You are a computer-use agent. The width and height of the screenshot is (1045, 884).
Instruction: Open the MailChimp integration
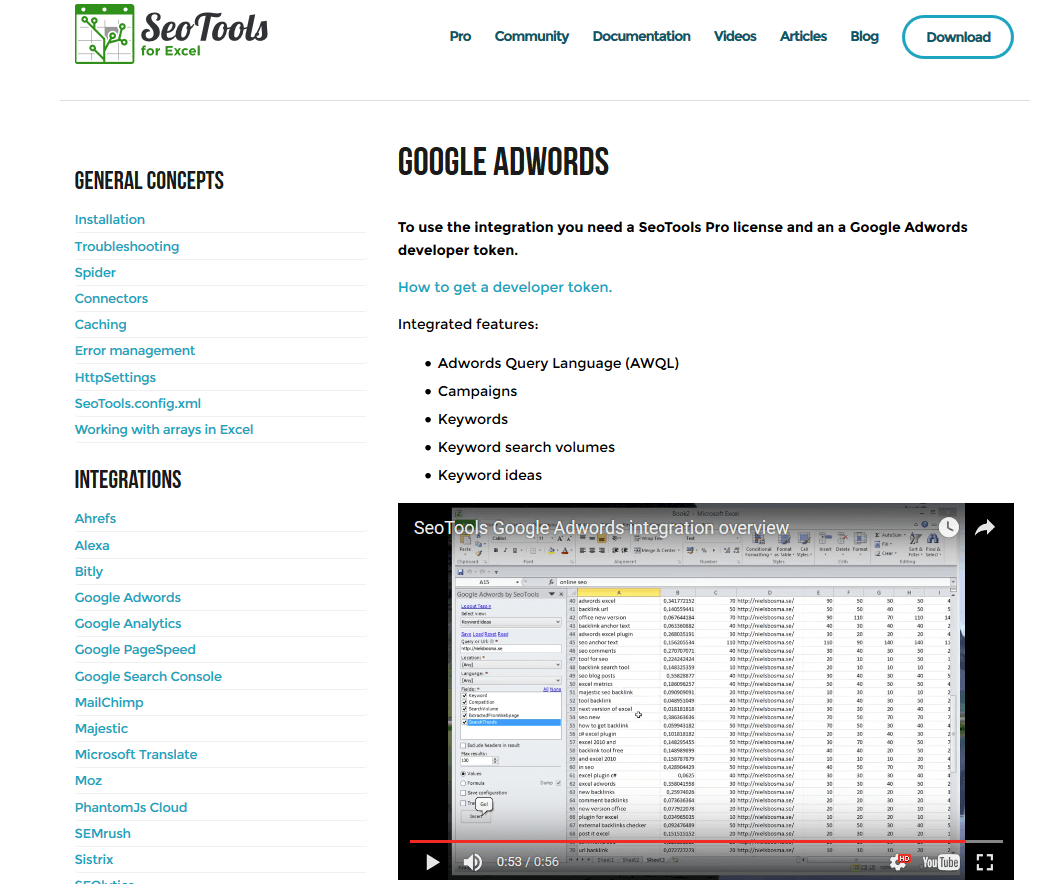pos(109,702)
